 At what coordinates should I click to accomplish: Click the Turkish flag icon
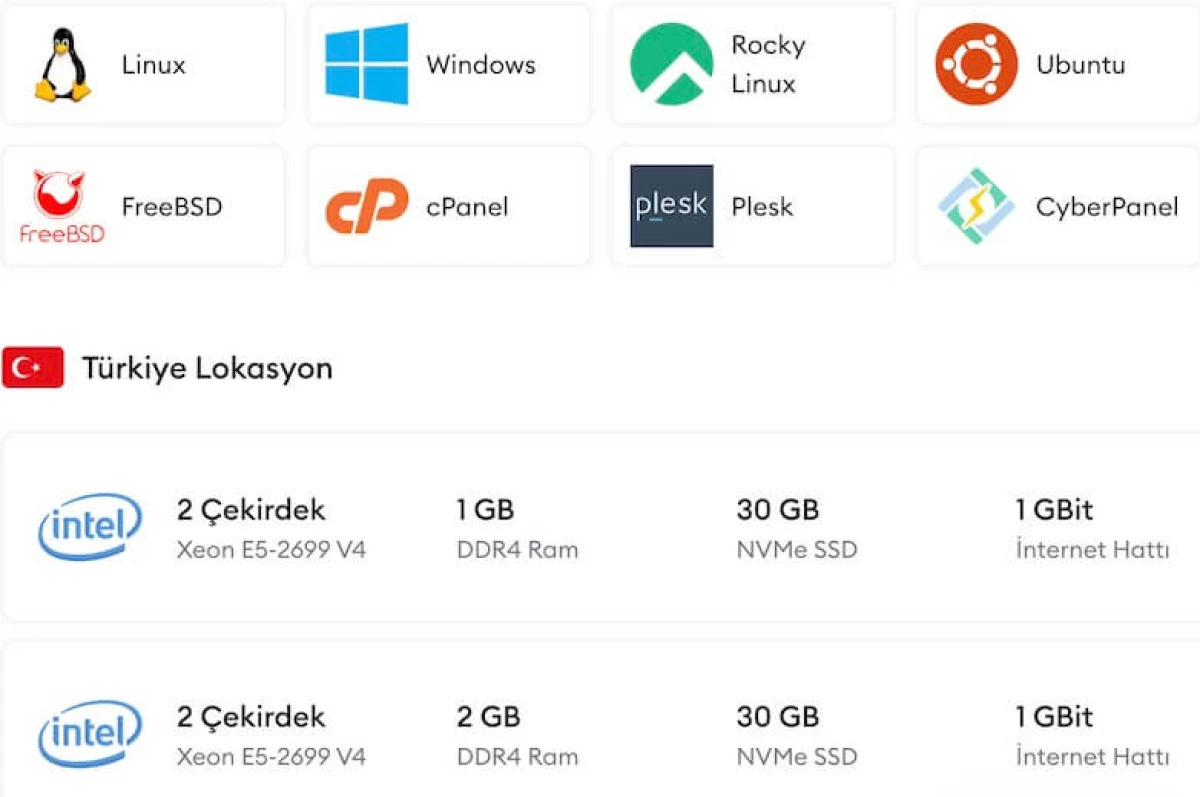[33, 368]
